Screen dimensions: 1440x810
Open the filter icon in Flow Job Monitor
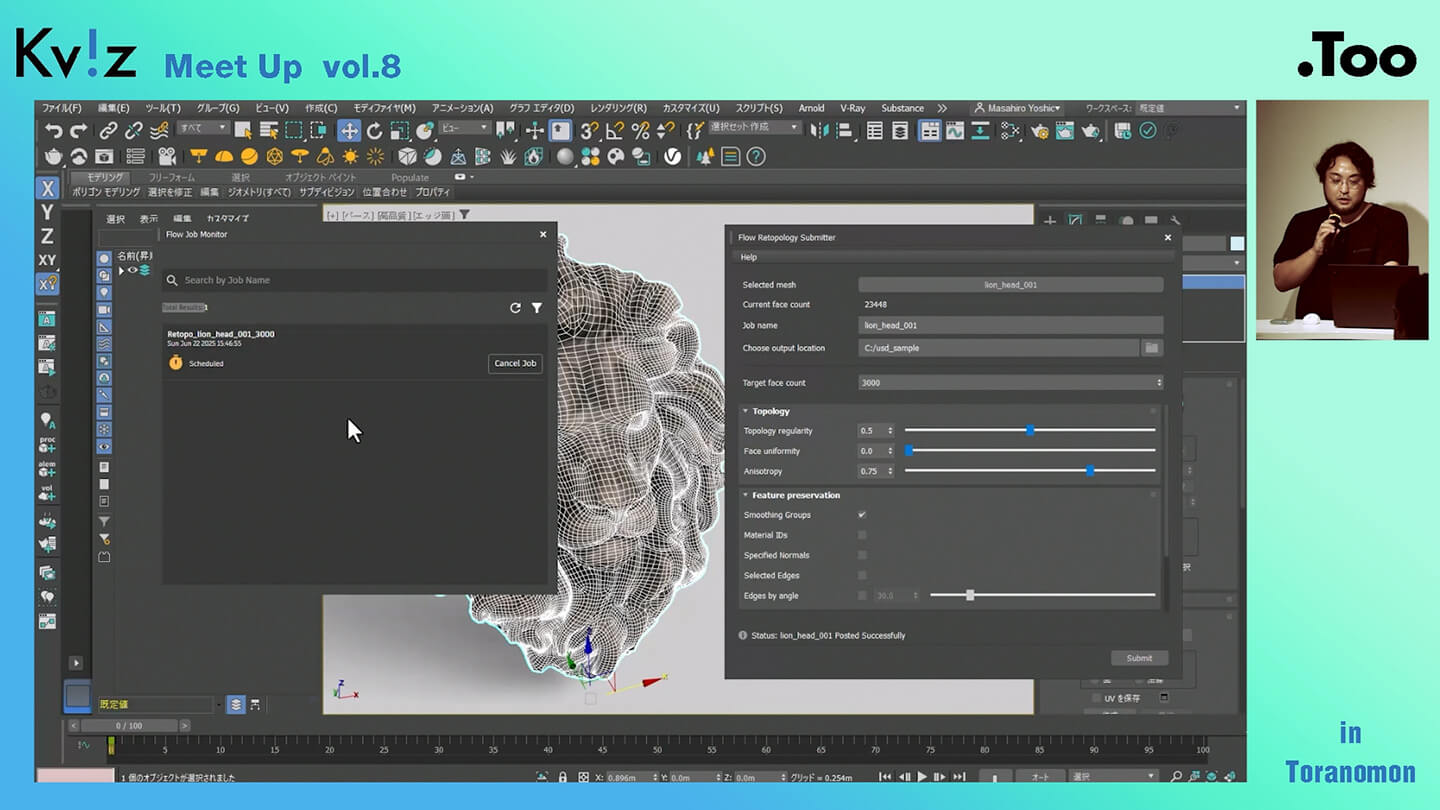(537, 308)
